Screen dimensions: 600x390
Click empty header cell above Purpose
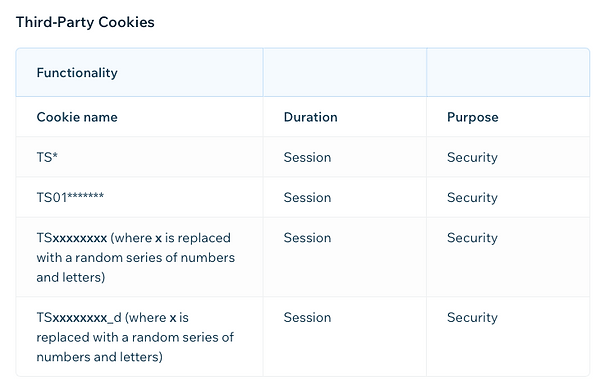click(x=508, y=72)
